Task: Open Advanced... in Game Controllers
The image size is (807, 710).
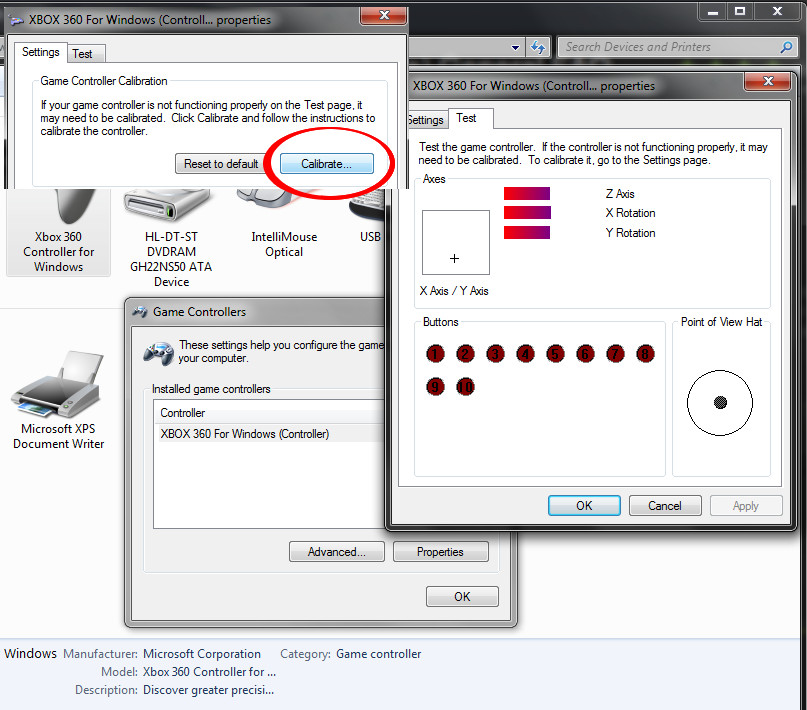Action: pos(337,552)
